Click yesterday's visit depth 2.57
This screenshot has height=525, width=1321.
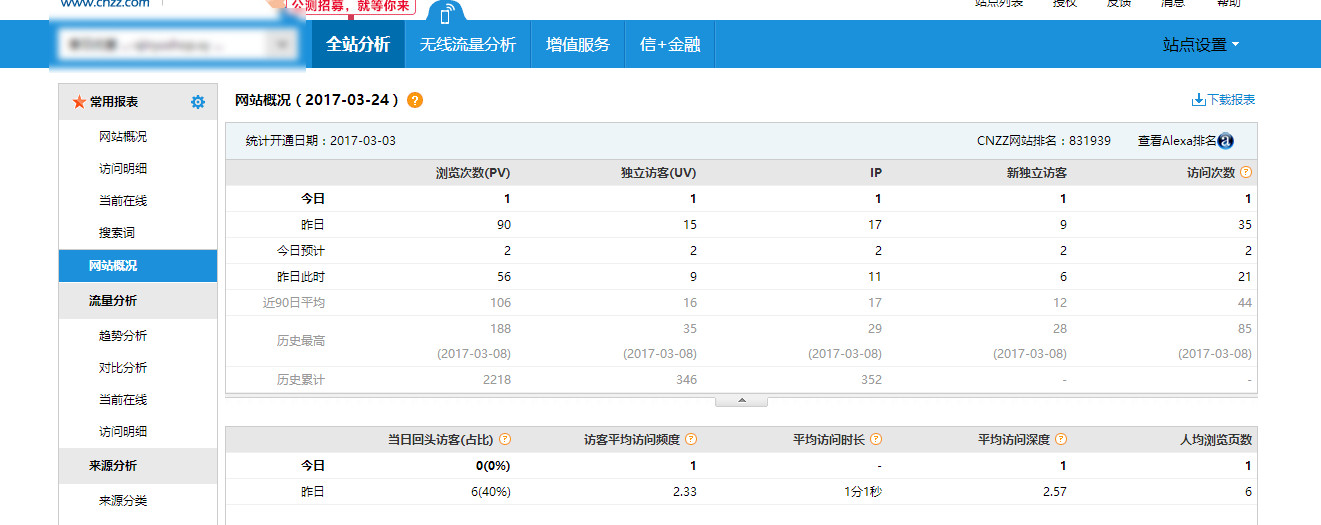coord(1054,492)
